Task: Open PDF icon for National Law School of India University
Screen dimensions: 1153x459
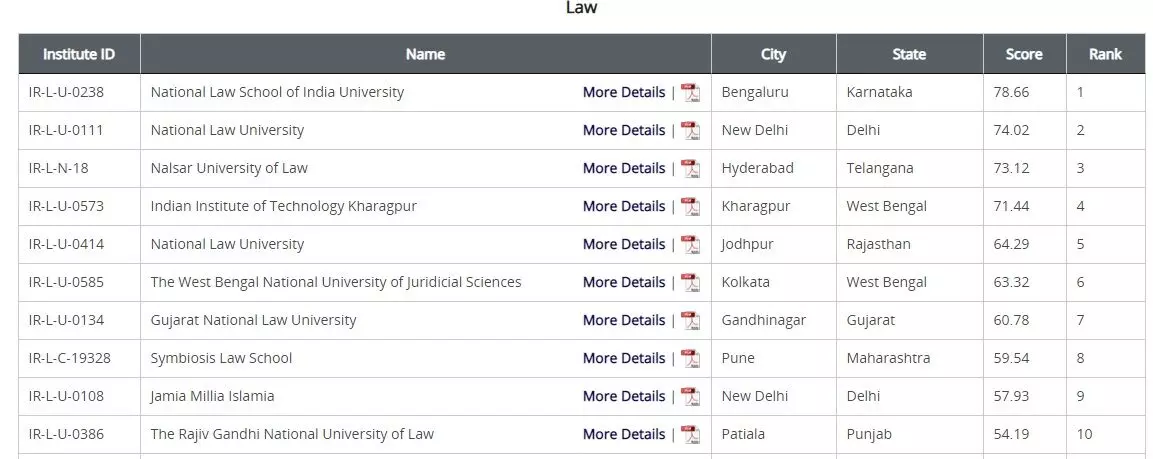Action: point(690,93)
